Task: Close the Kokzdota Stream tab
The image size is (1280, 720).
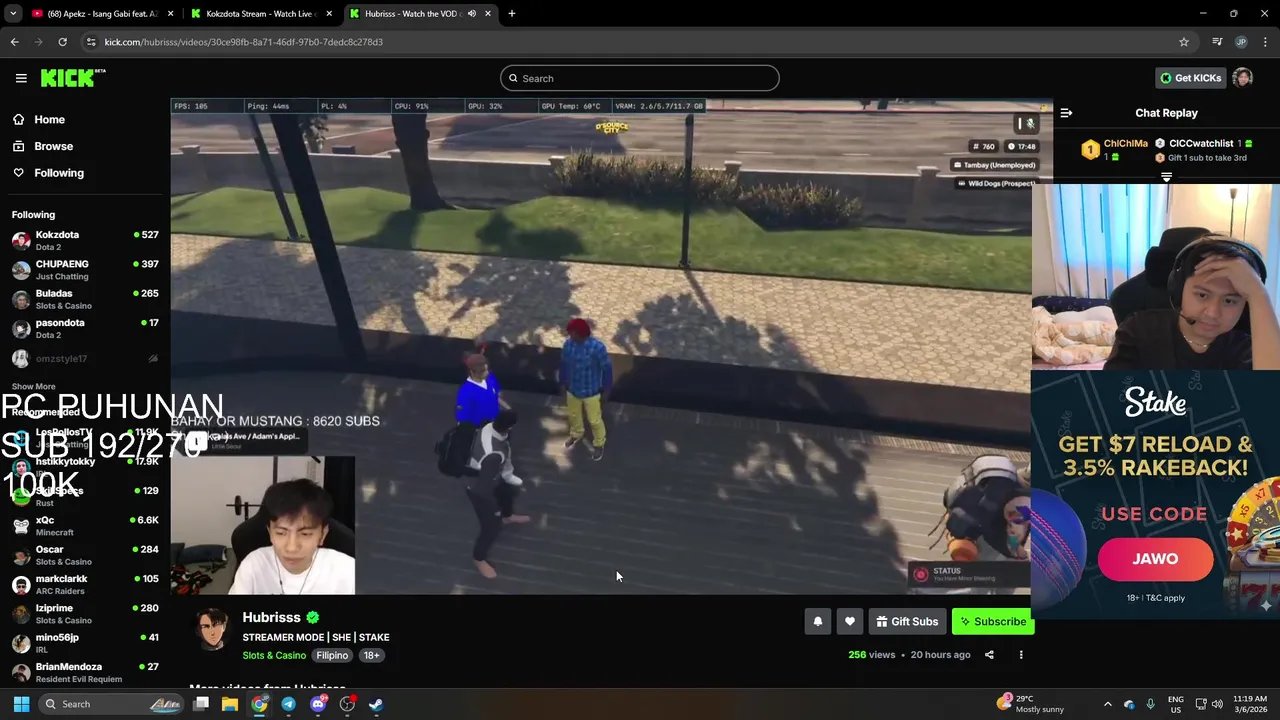Action: coord(329,14)
